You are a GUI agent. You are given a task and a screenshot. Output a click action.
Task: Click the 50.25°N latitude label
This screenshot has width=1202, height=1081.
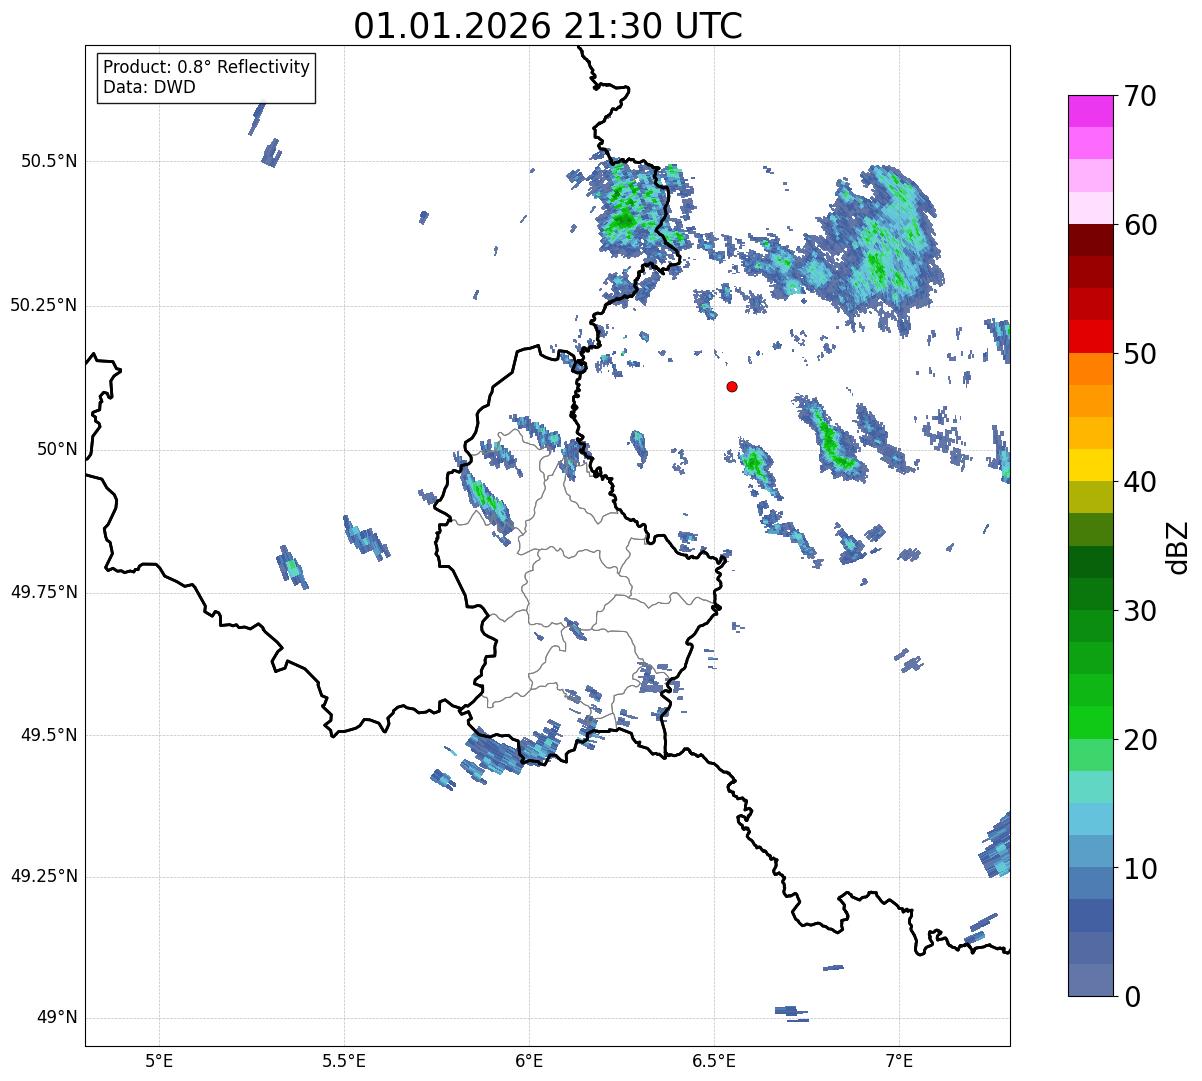click(44, 305)
